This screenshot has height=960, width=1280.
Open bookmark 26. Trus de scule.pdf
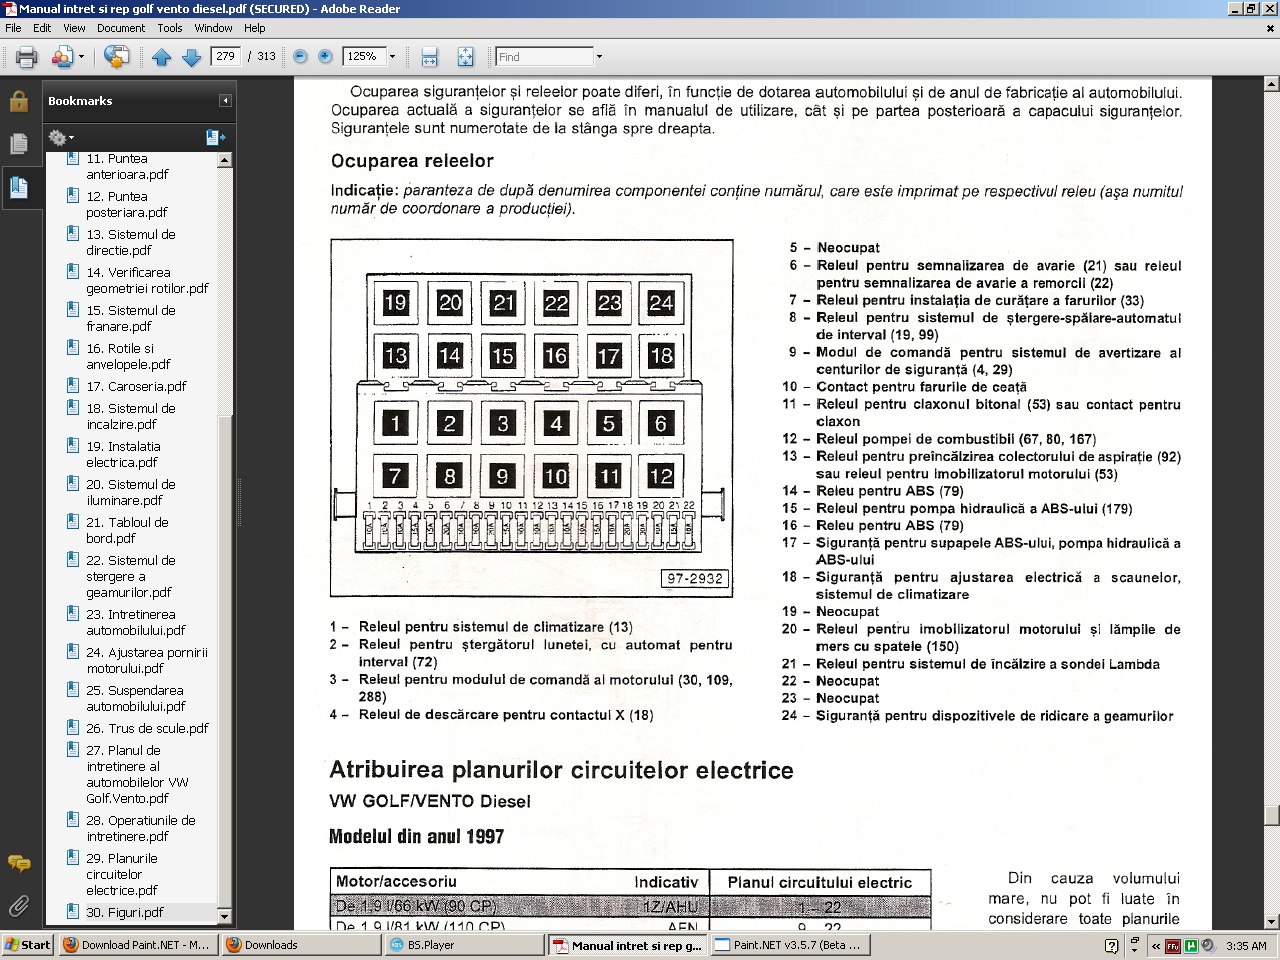coord(147,728)
